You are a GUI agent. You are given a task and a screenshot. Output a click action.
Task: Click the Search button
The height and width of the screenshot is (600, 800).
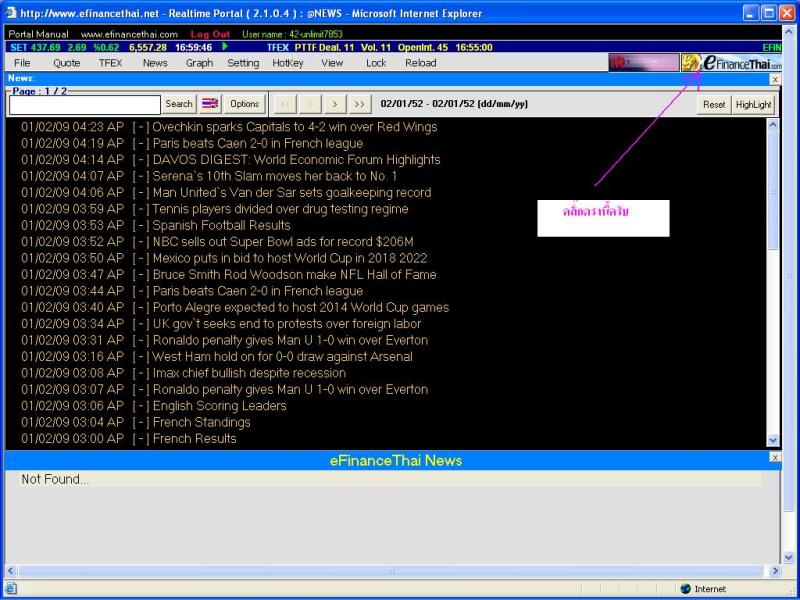(x=179, y=104)
